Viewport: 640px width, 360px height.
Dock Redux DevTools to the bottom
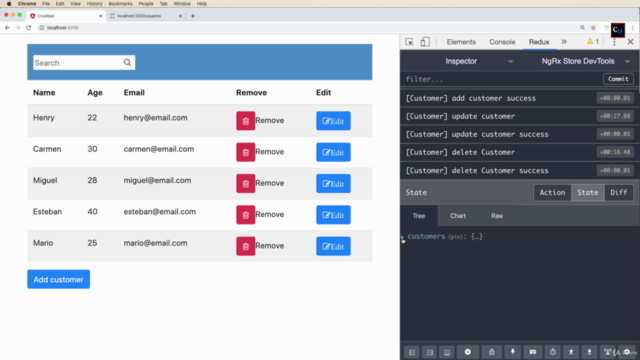point(447,352)
